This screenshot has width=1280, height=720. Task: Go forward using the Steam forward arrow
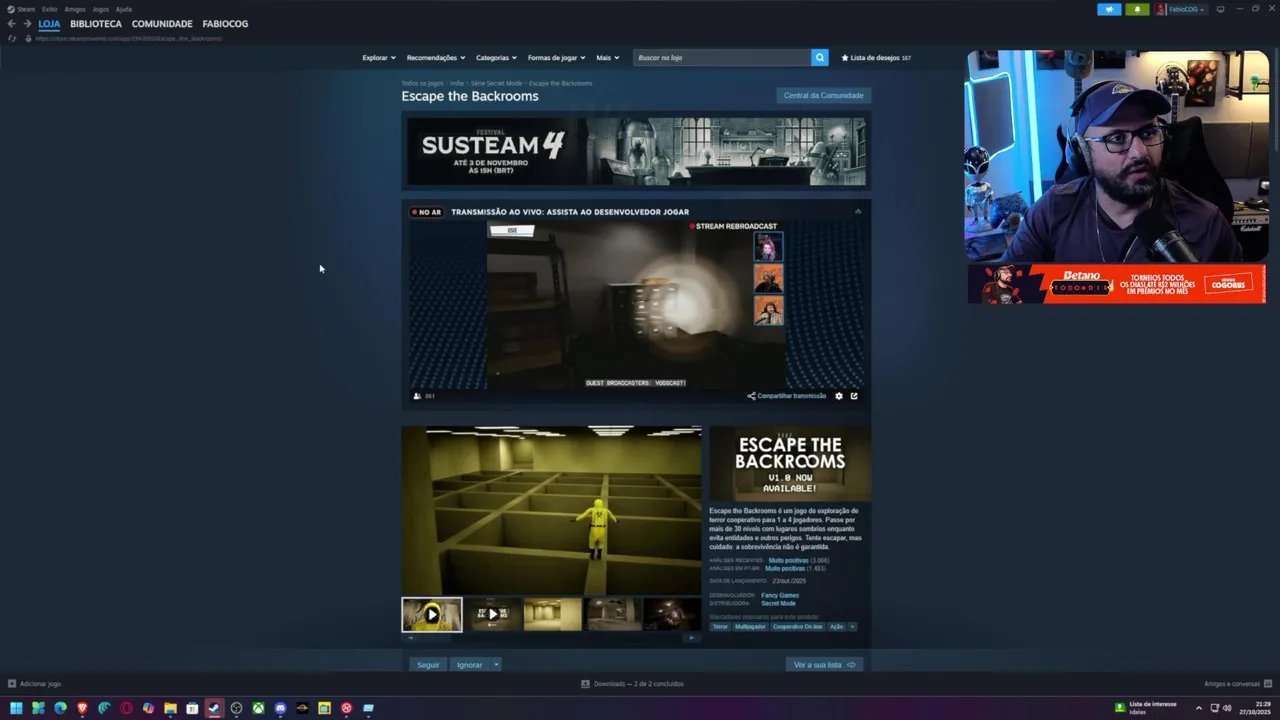(x=27, y=23)
